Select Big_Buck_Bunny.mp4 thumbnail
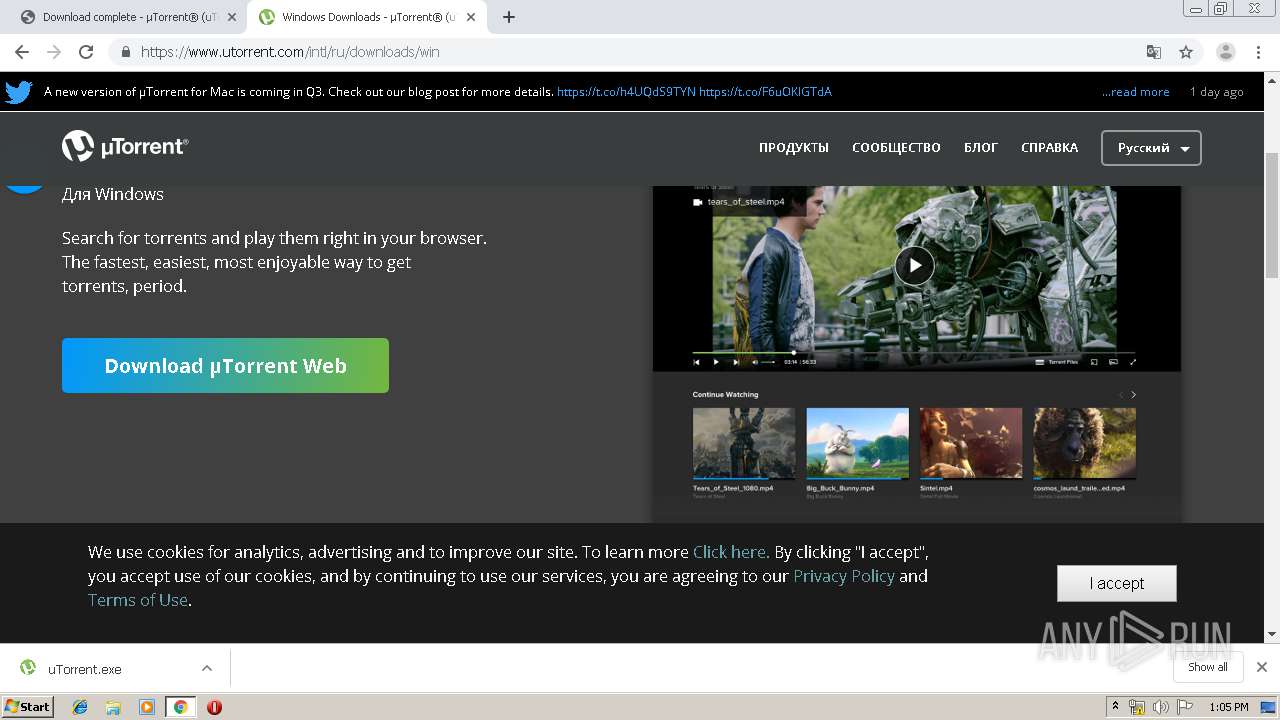Screen dimensions: 1280x720 coord(858,443)
